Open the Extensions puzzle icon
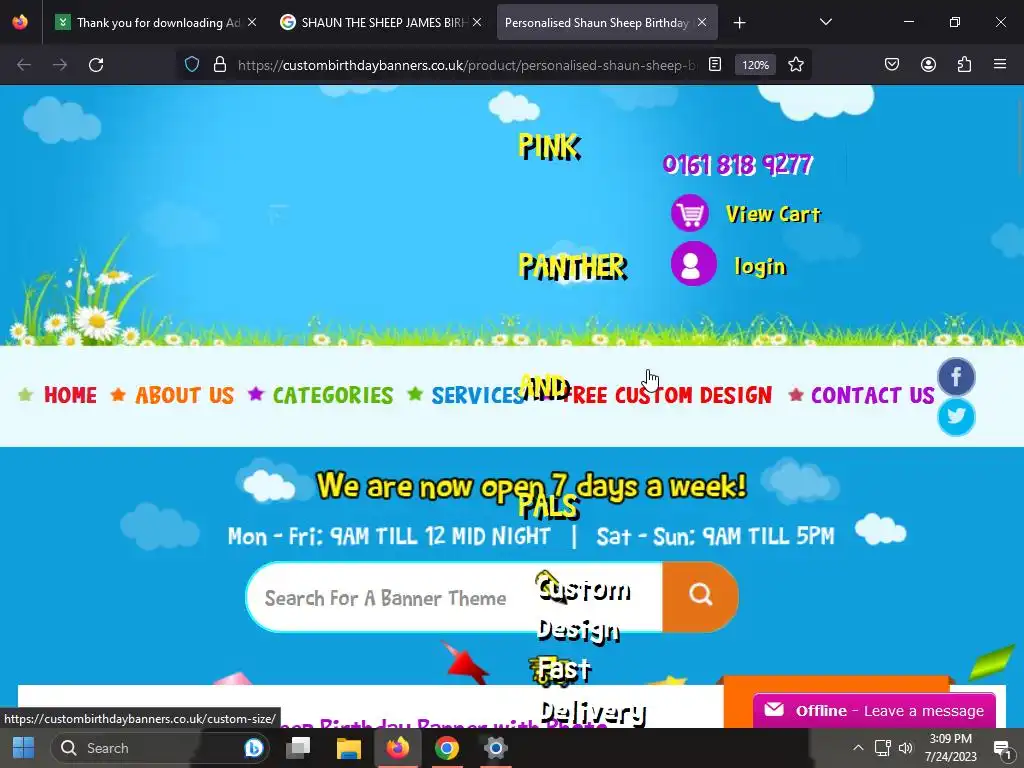This screenshot has width=1024, height=768. point(964,65)
